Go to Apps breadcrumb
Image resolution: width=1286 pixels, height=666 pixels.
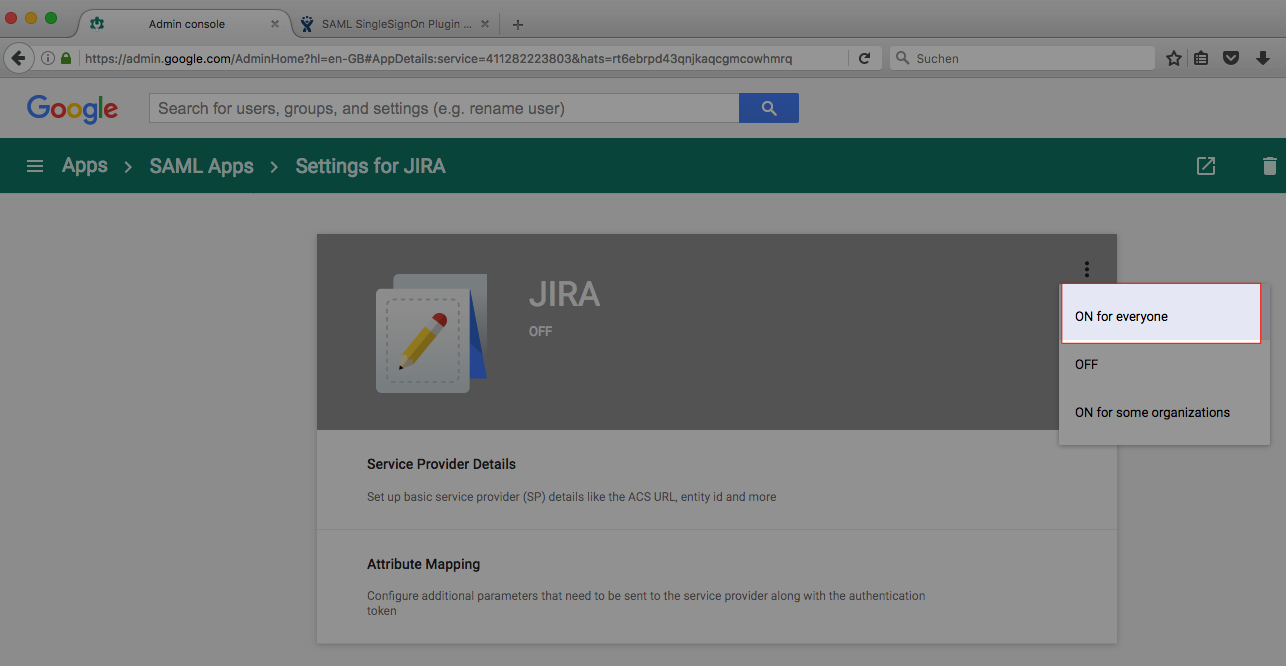pos(84,166)
